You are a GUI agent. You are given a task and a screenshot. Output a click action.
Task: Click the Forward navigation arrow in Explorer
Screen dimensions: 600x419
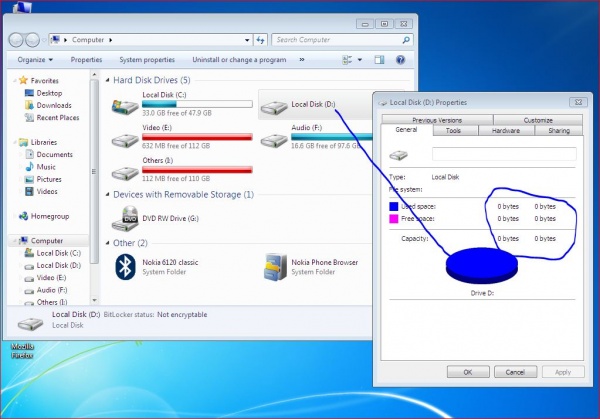pyautogui.click(x=33, y=40)
